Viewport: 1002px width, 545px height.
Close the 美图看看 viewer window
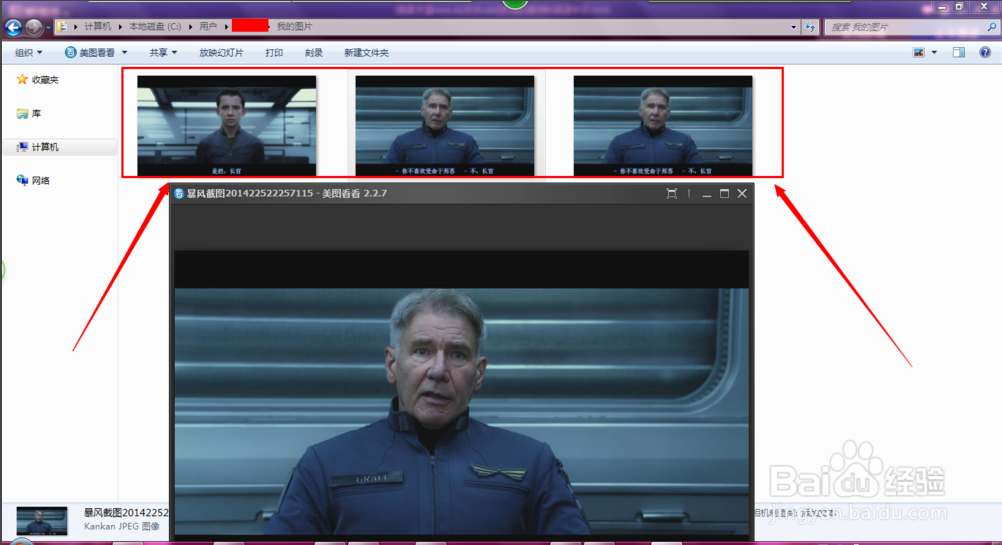pyautogui.click(x=742, y=194)
